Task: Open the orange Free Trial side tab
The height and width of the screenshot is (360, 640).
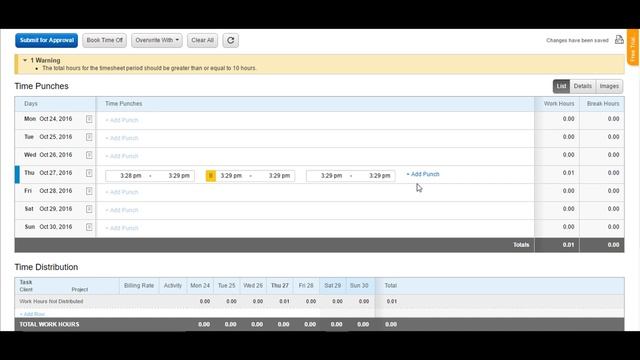Action: coord(633,47)
